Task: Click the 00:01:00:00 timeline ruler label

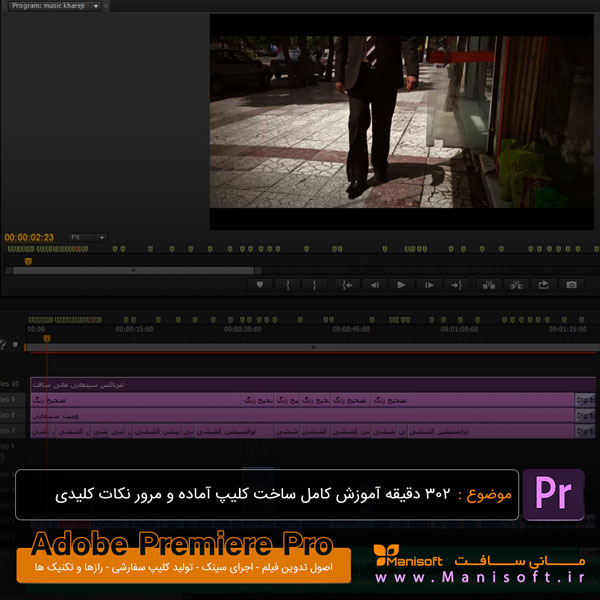Action: pos(459,329)
